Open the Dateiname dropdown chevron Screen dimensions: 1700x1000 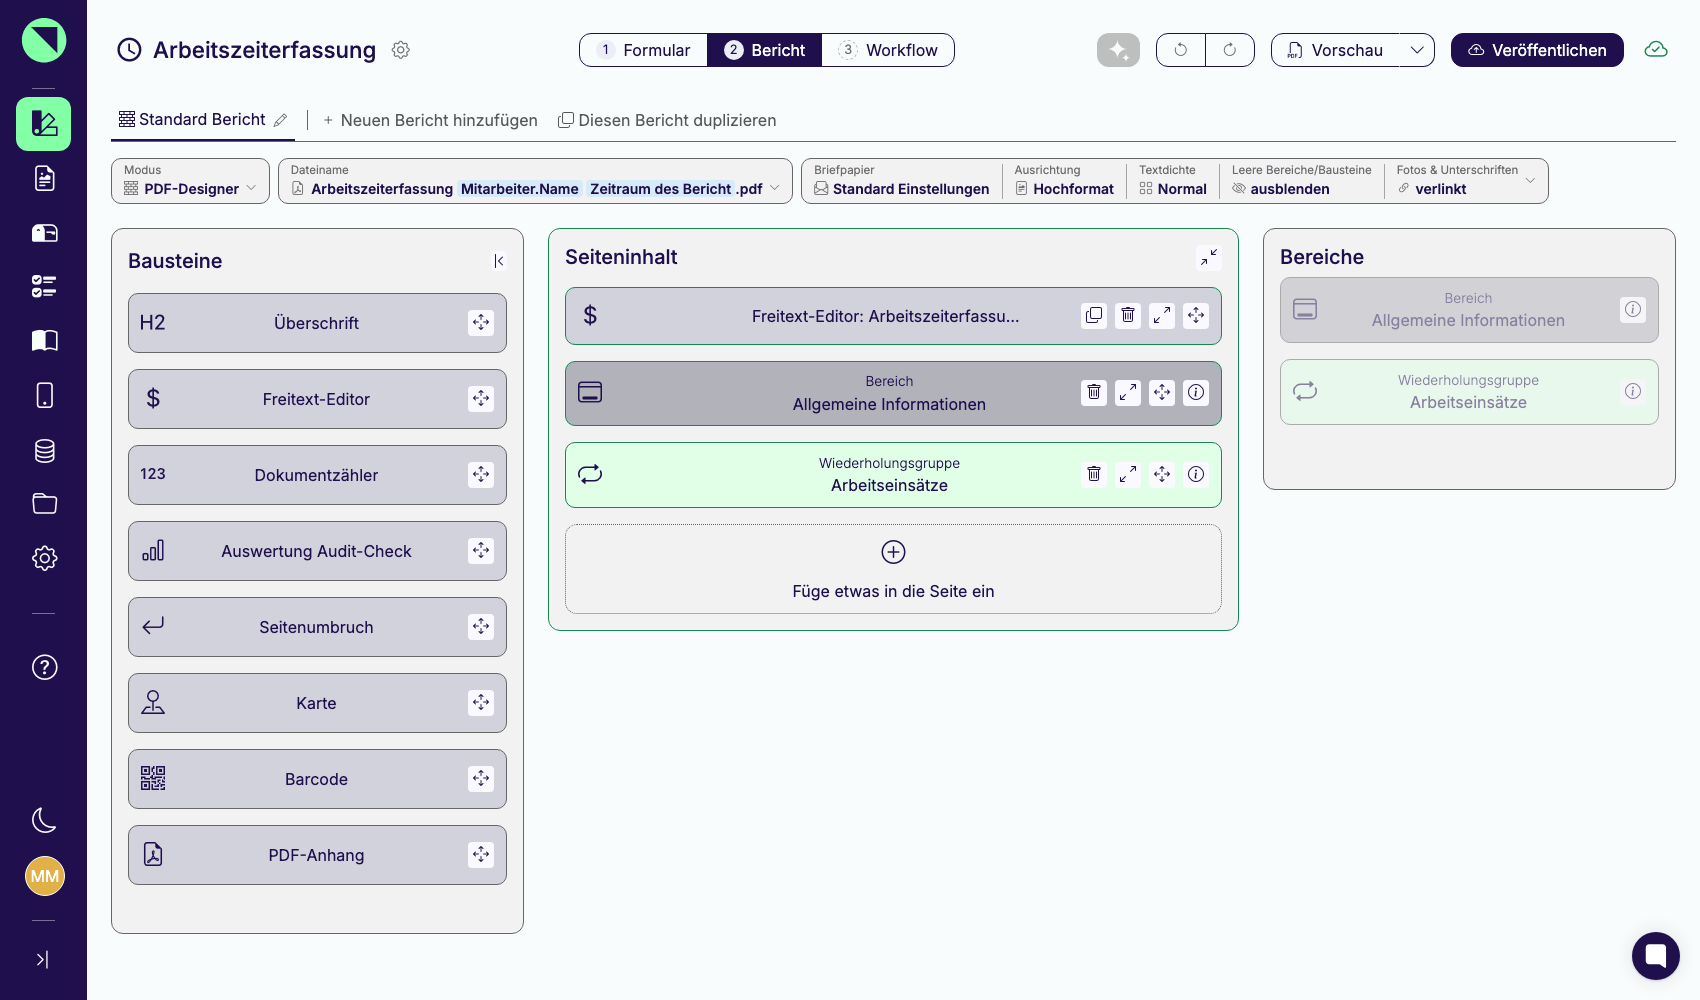(775, 188)
